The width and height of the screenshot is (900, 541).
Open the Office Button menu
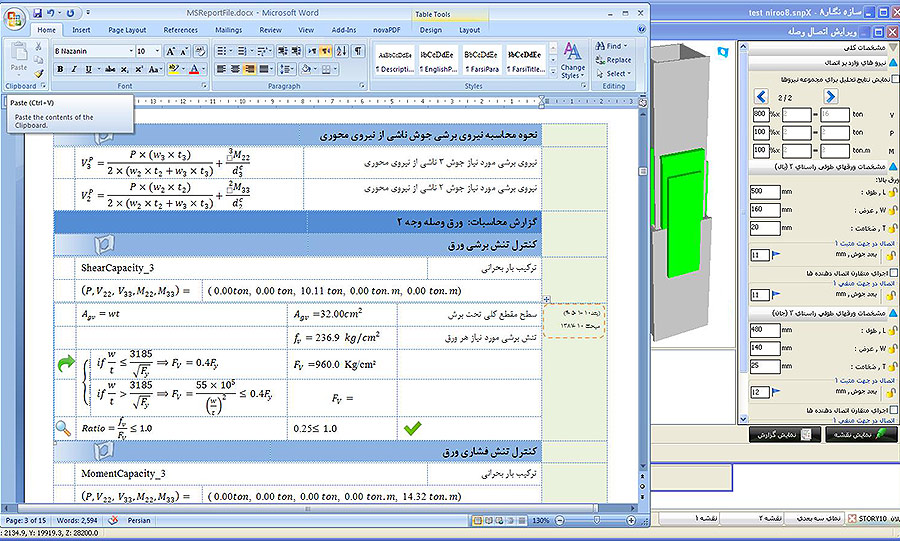pyautogui.click(x=15, y=17)
